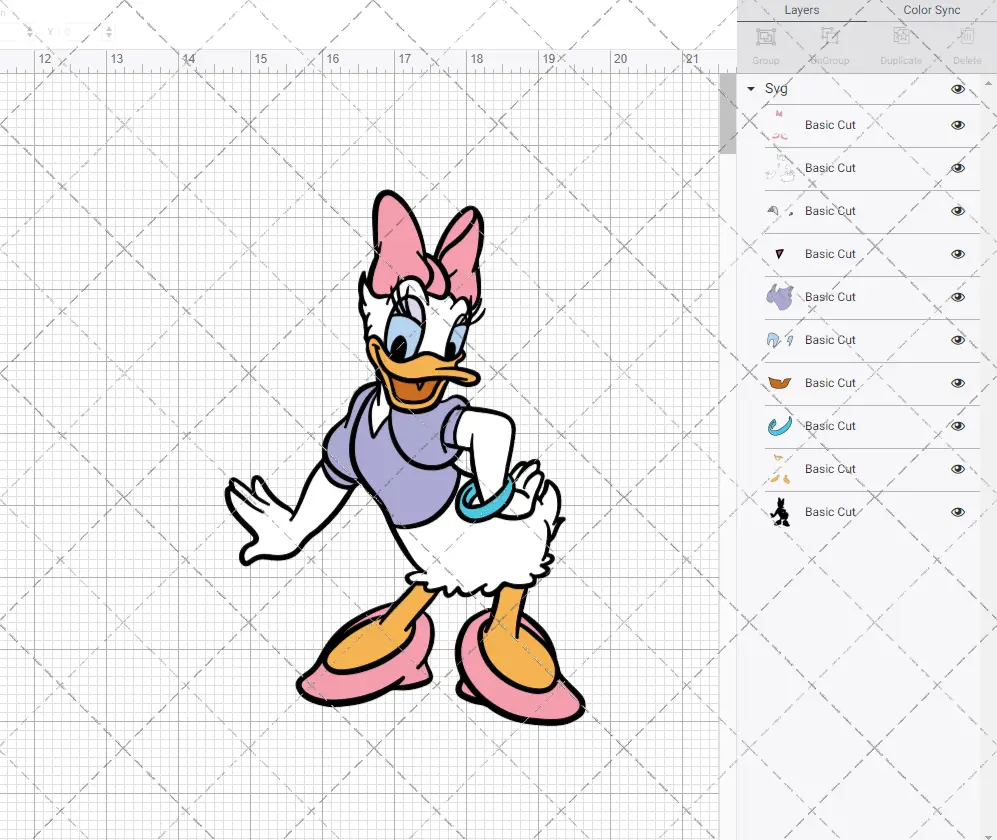Select the teal bracelet layer thumbnail
This screenshot has height=840, width=997.
pos(780,426)
